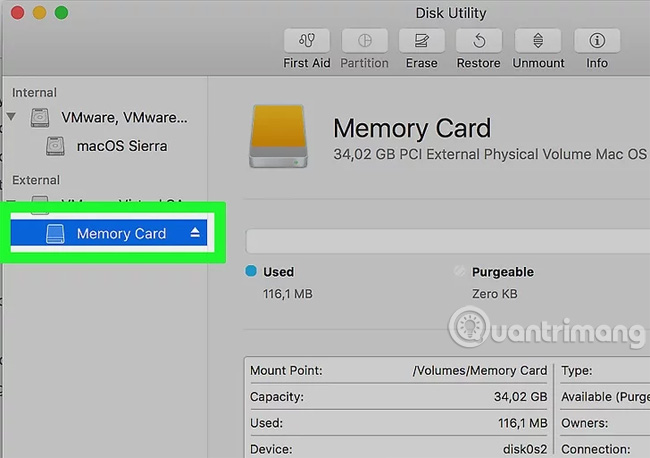Click the Zero KB purgeable value
This screenshot has width=650, height=458.
[x=495, y=294]
